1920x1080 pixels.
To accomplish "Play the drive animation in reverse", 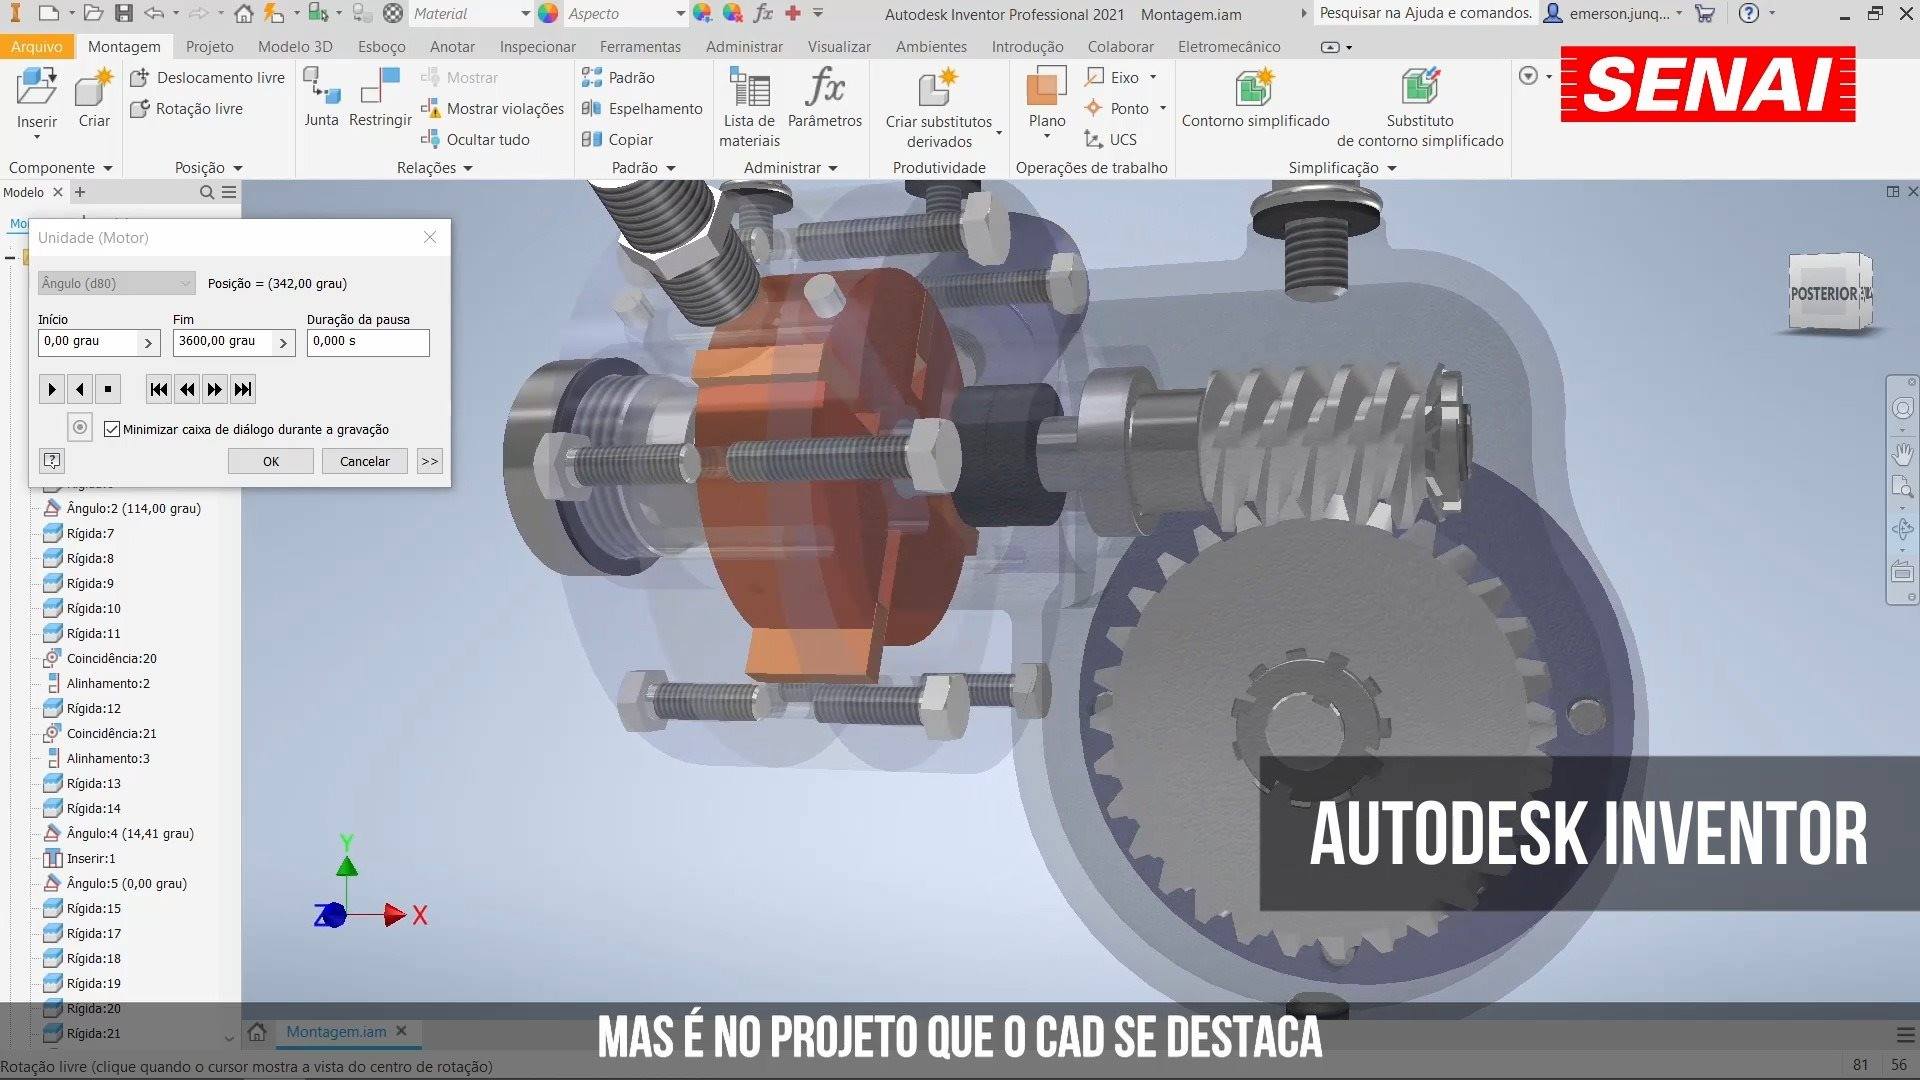I will [x=80, y=389].
